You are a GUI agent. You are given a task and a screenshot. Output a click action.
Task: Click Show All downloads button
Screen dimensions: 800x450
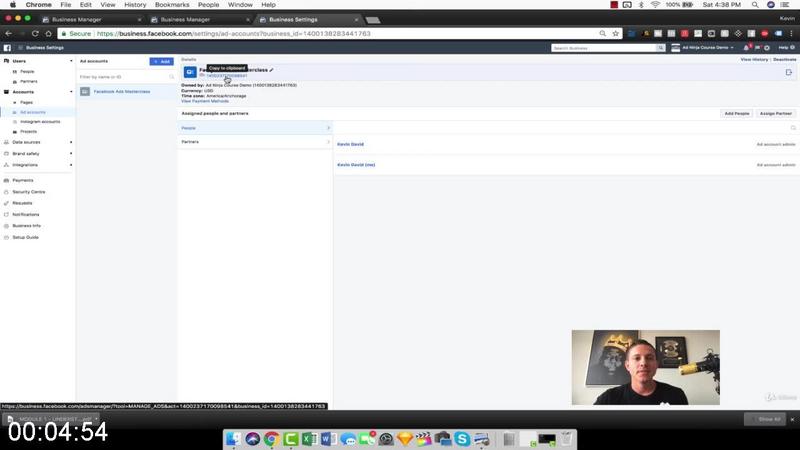tap(765, 419)
